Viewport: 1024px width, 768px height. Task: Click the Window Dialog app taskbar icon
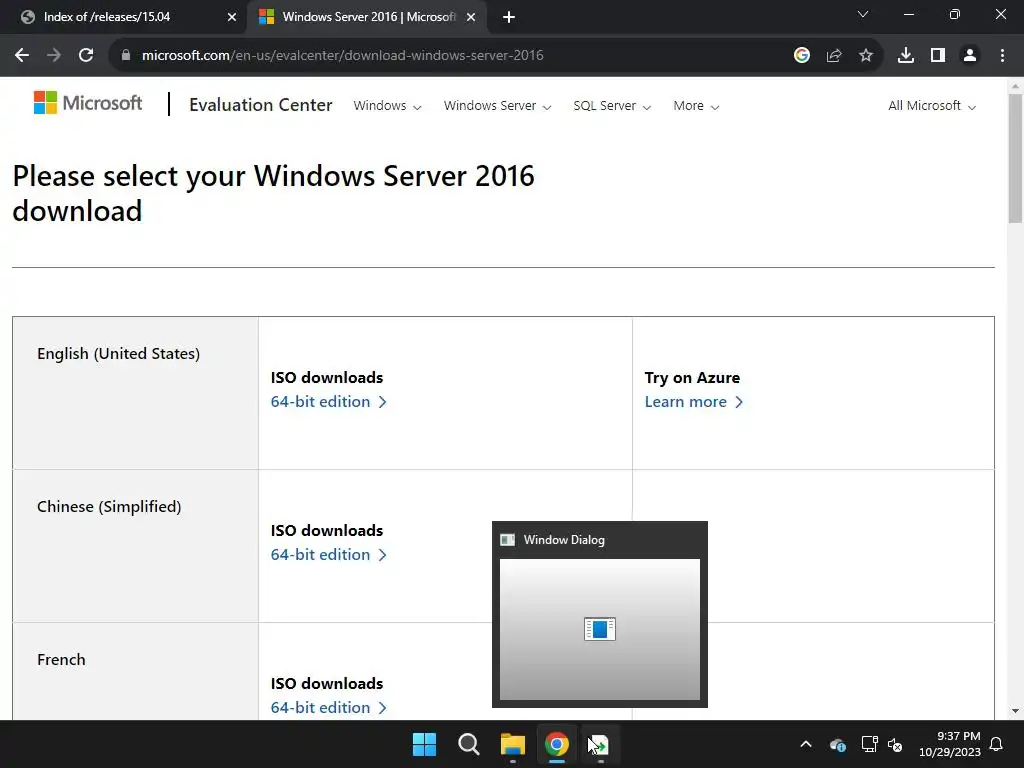tap(600, 744)
